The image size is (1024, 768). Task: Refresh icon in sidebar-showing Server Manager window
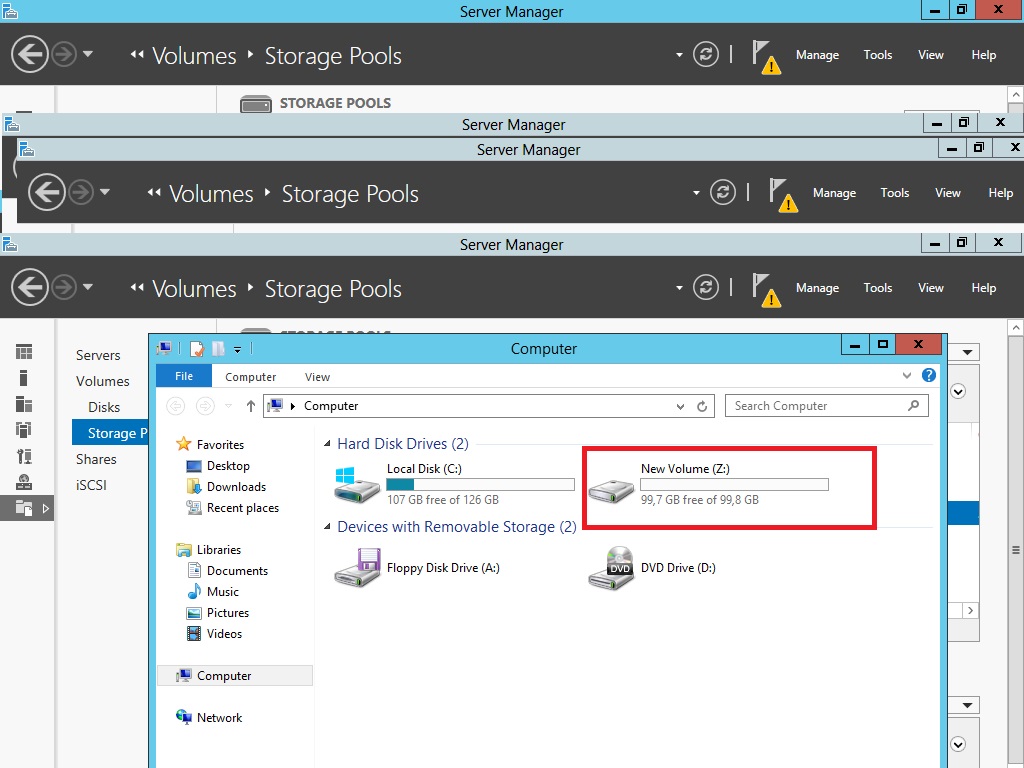click(x=706, y=287)
